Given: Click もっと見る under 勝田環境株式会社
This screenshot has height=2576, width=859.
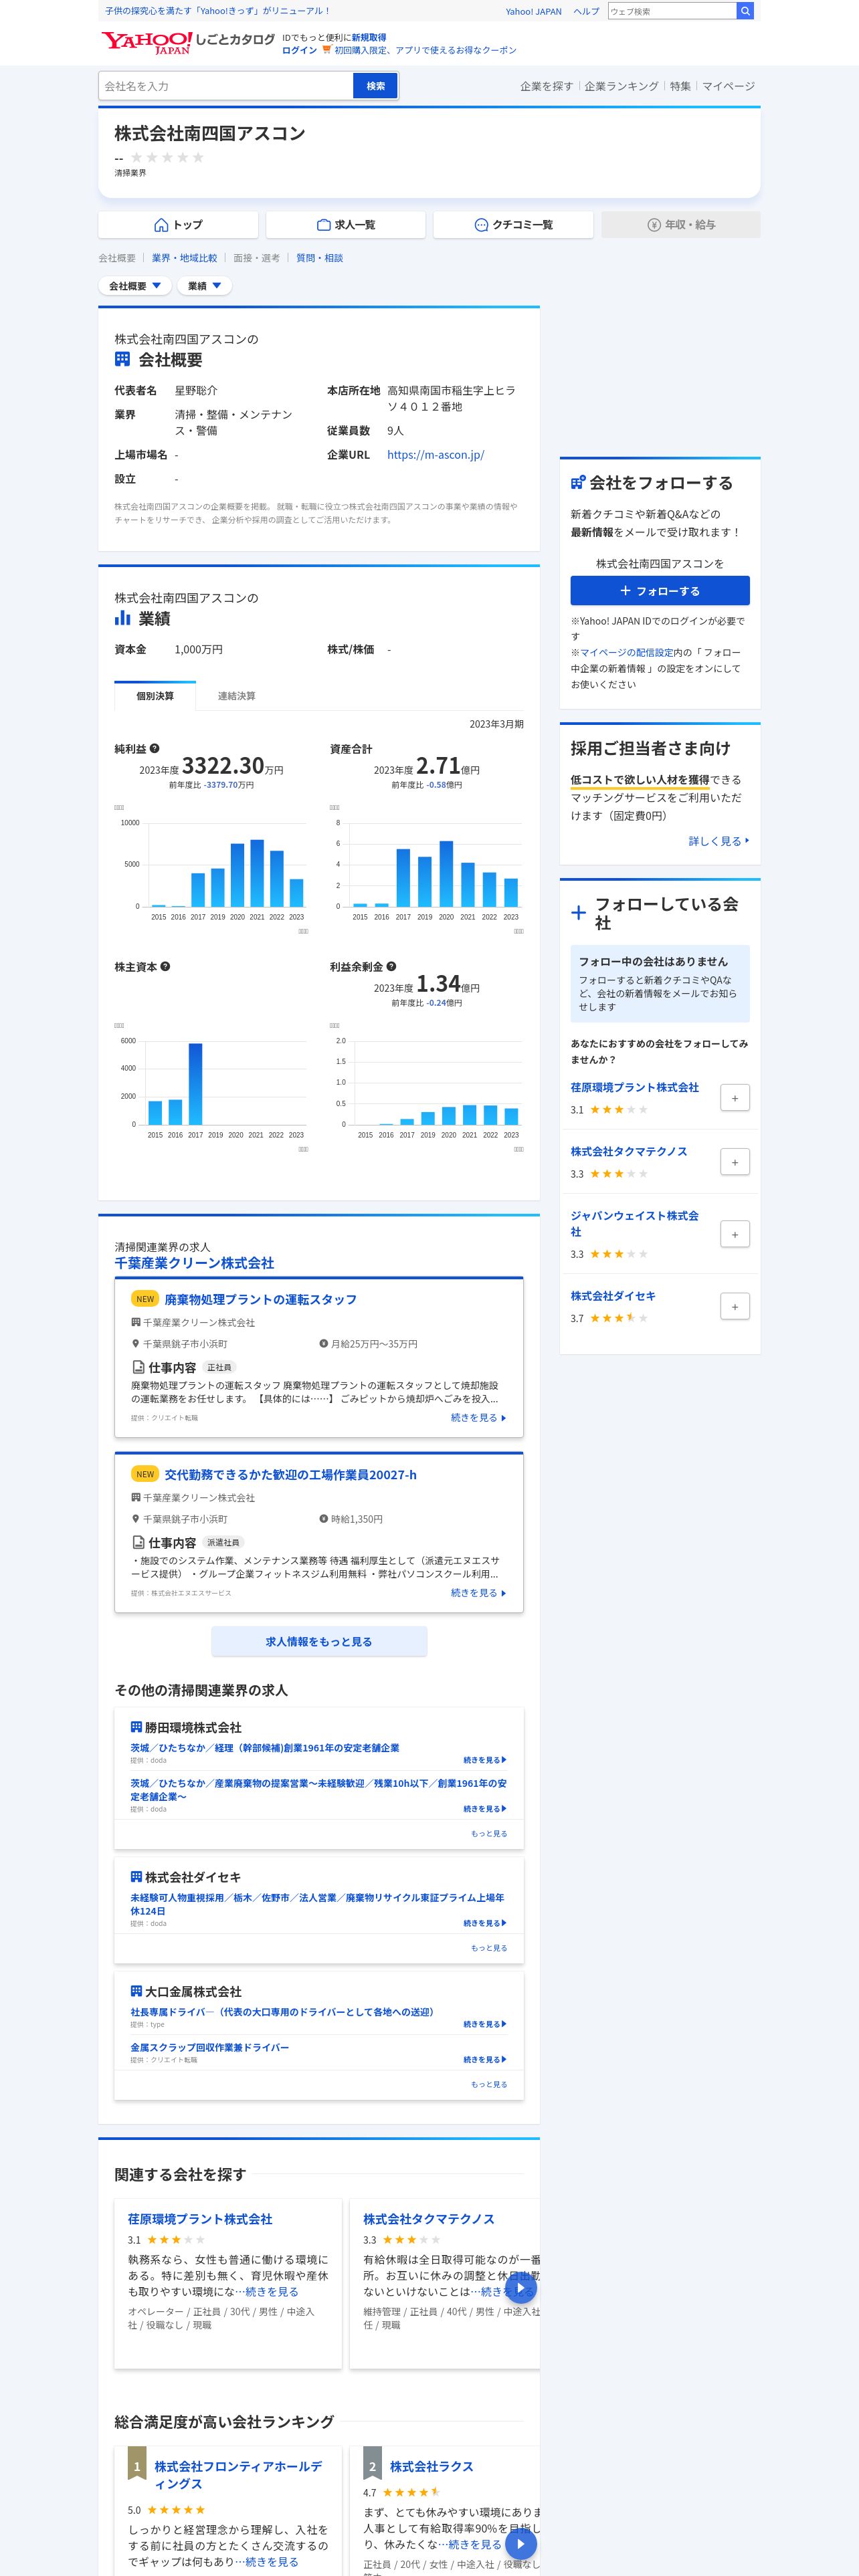Looking at the screenshot, I should pos(489,1833).
